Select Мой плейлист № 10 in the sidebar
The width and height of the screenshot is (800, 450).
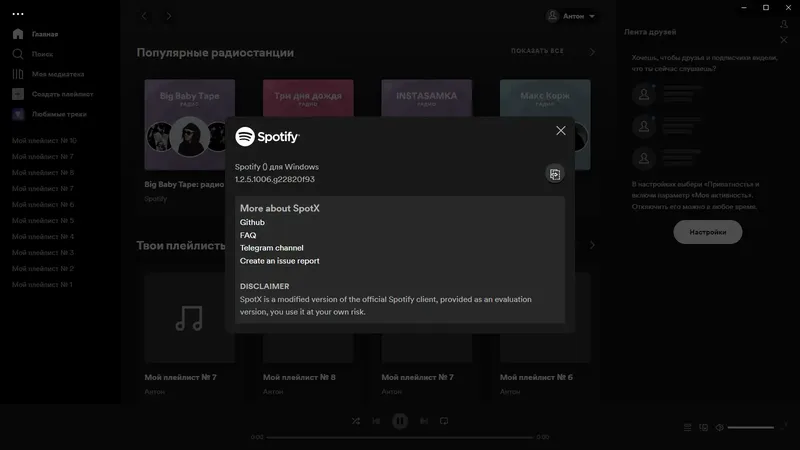[44, 141]
